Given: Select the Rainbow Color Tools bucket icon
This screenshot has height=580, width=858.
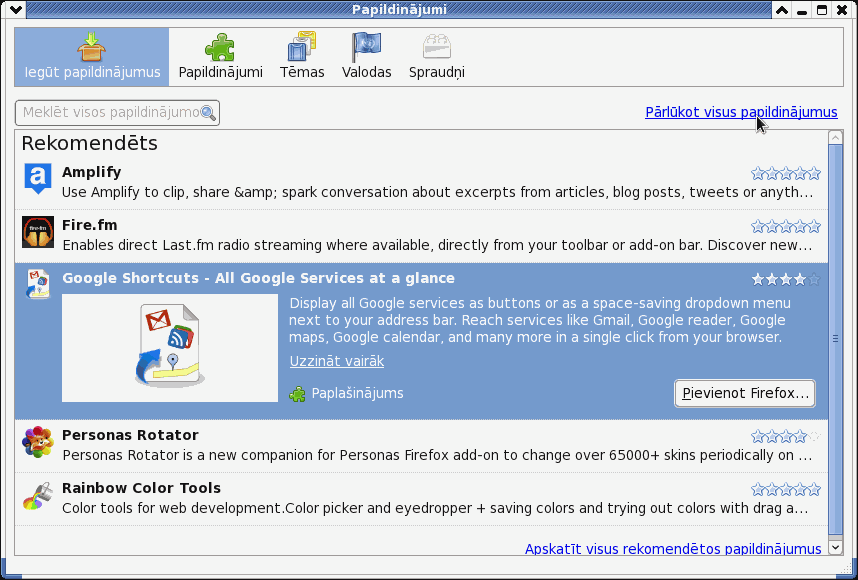Looking at the screenshot, I should [38, 495].
